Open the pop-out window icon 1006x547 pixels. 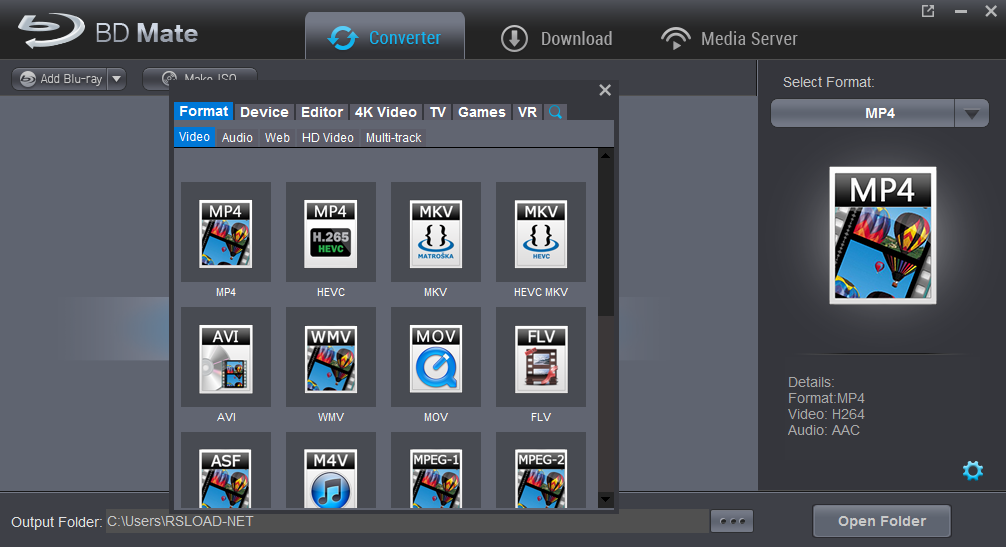tap(928, 11)
